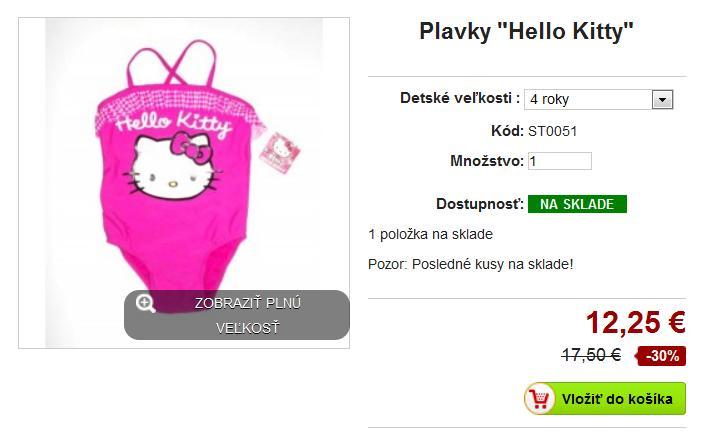Click the crossed-out old price 17,50 €
This screenshot has height=437, width=708.
(591, 355)
